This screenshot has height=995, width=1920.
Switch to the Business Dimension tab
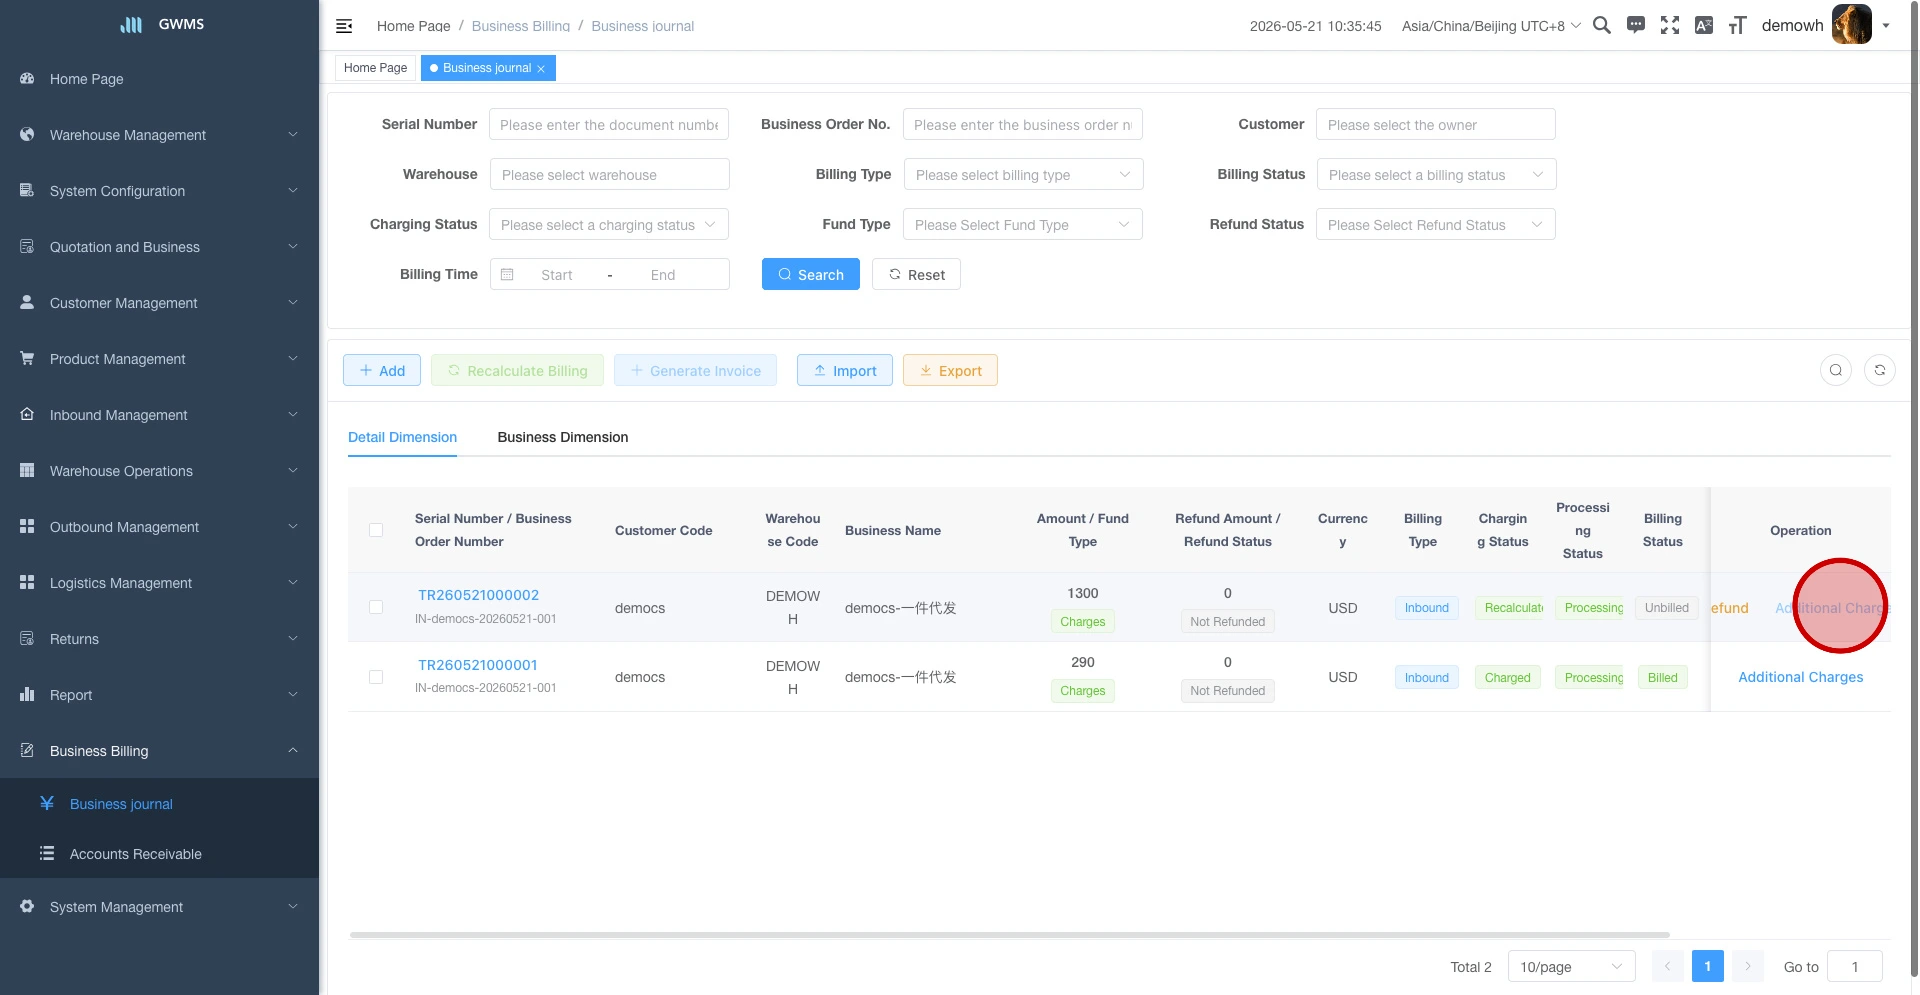pyautogui.click(x=563, y=437)
